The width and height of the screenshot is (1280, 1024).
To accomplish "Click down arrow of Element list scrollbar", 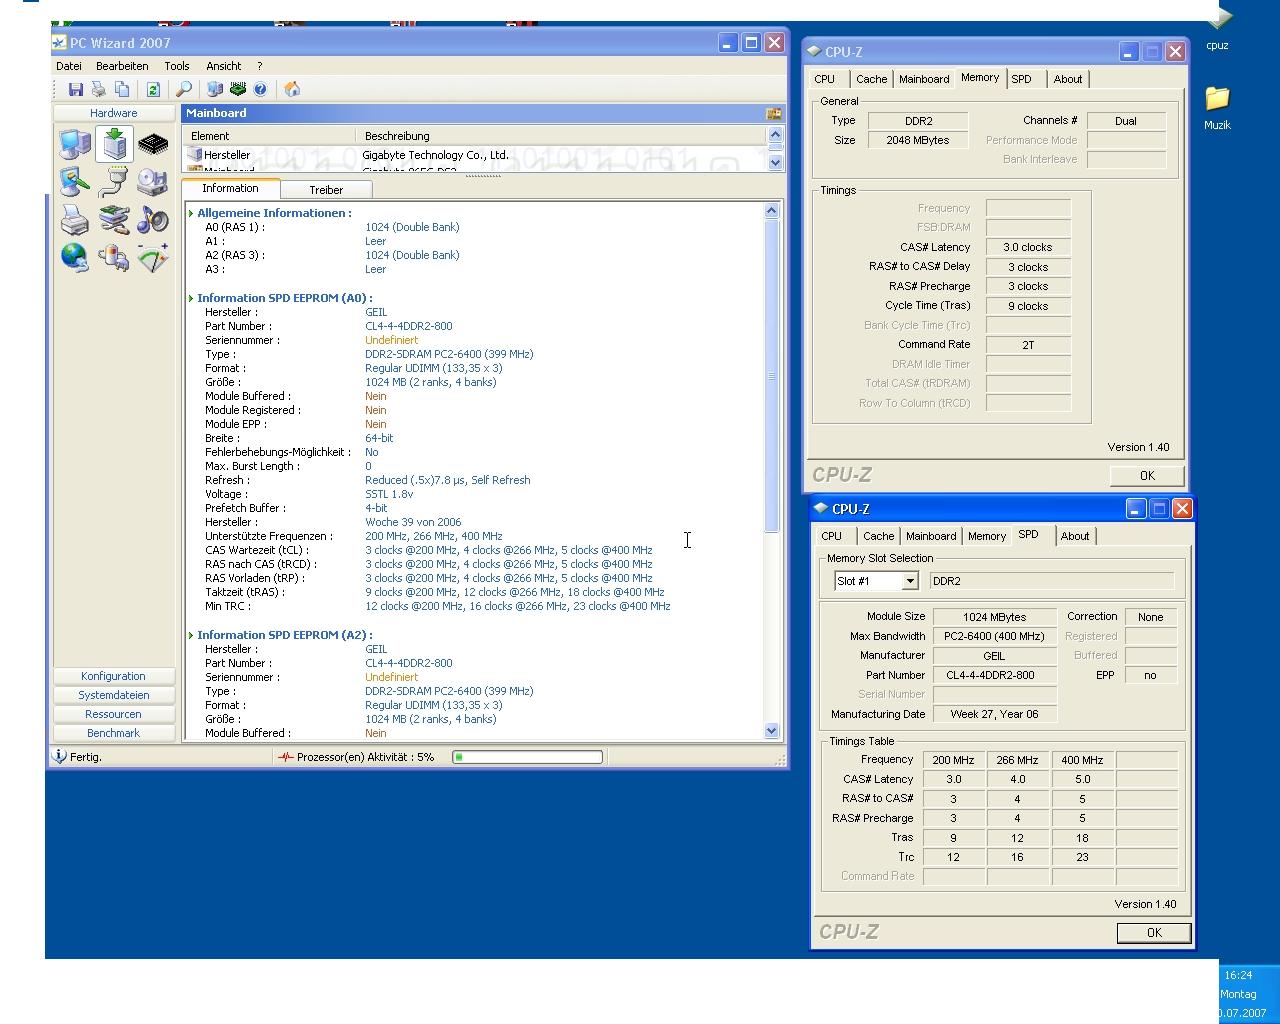I will (x=775, y=163).
